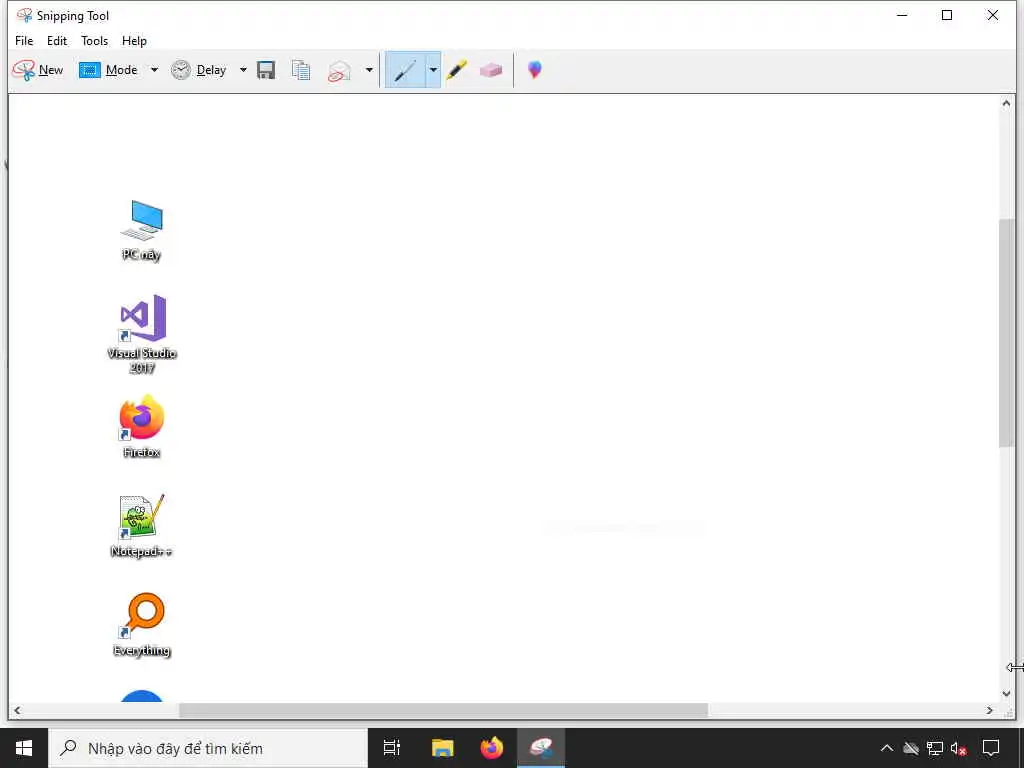Open File Explorer from taskbar

point(443,748)
